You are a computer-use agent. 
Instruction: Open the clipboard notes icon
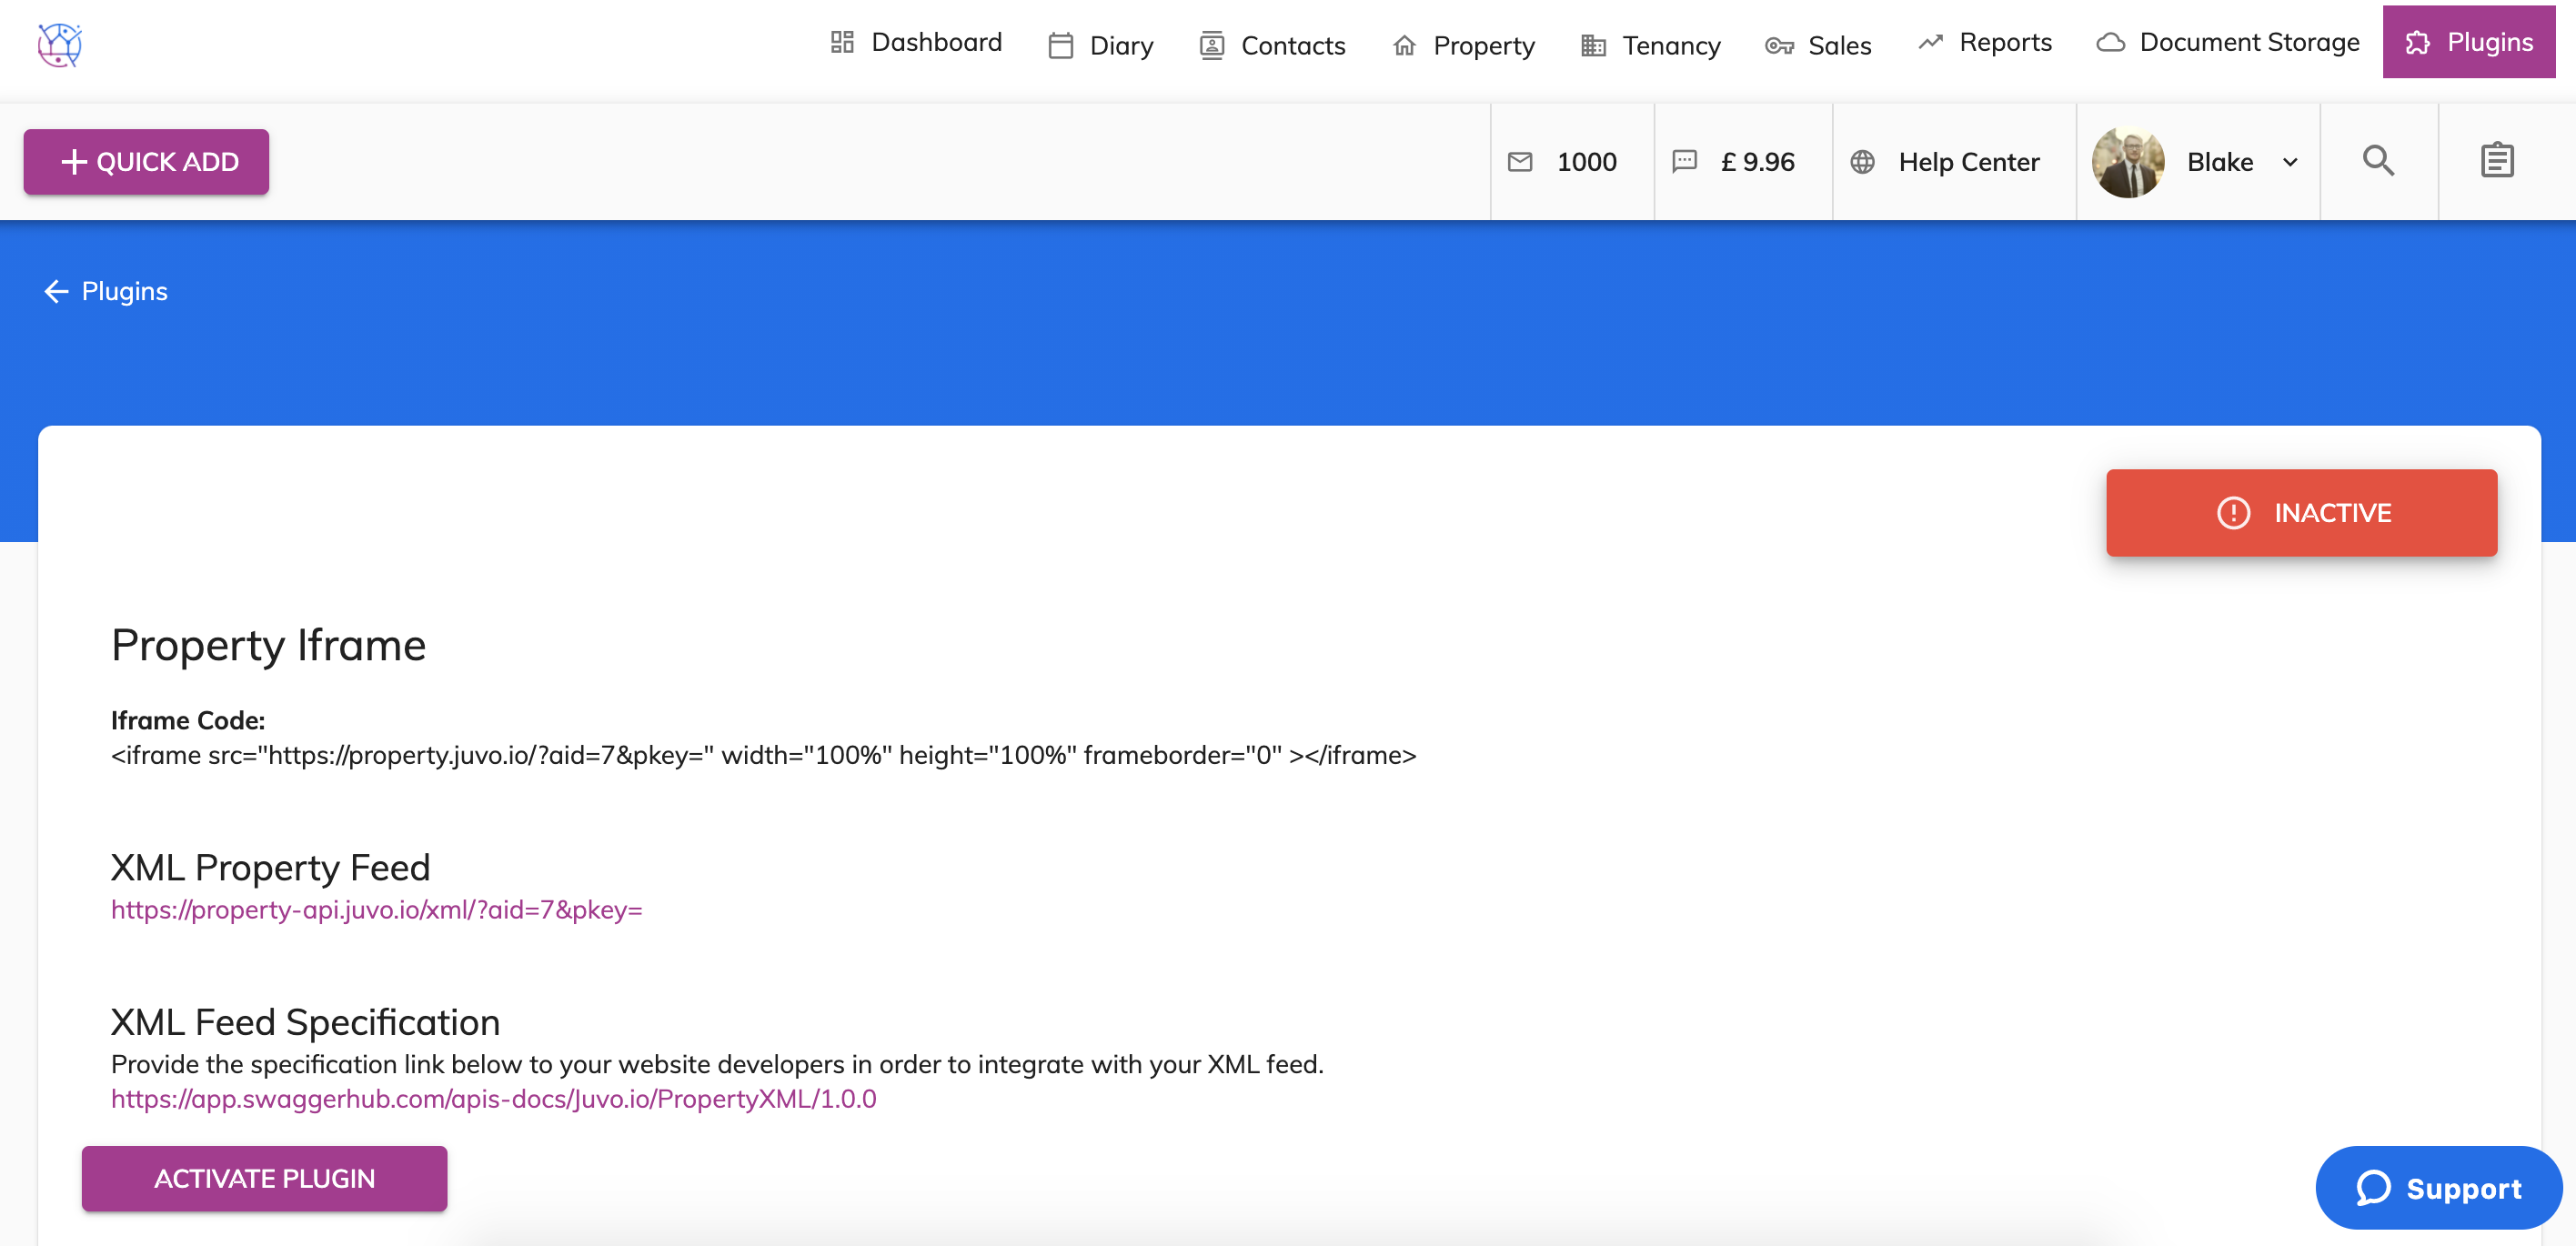(x=2496, y=161)
